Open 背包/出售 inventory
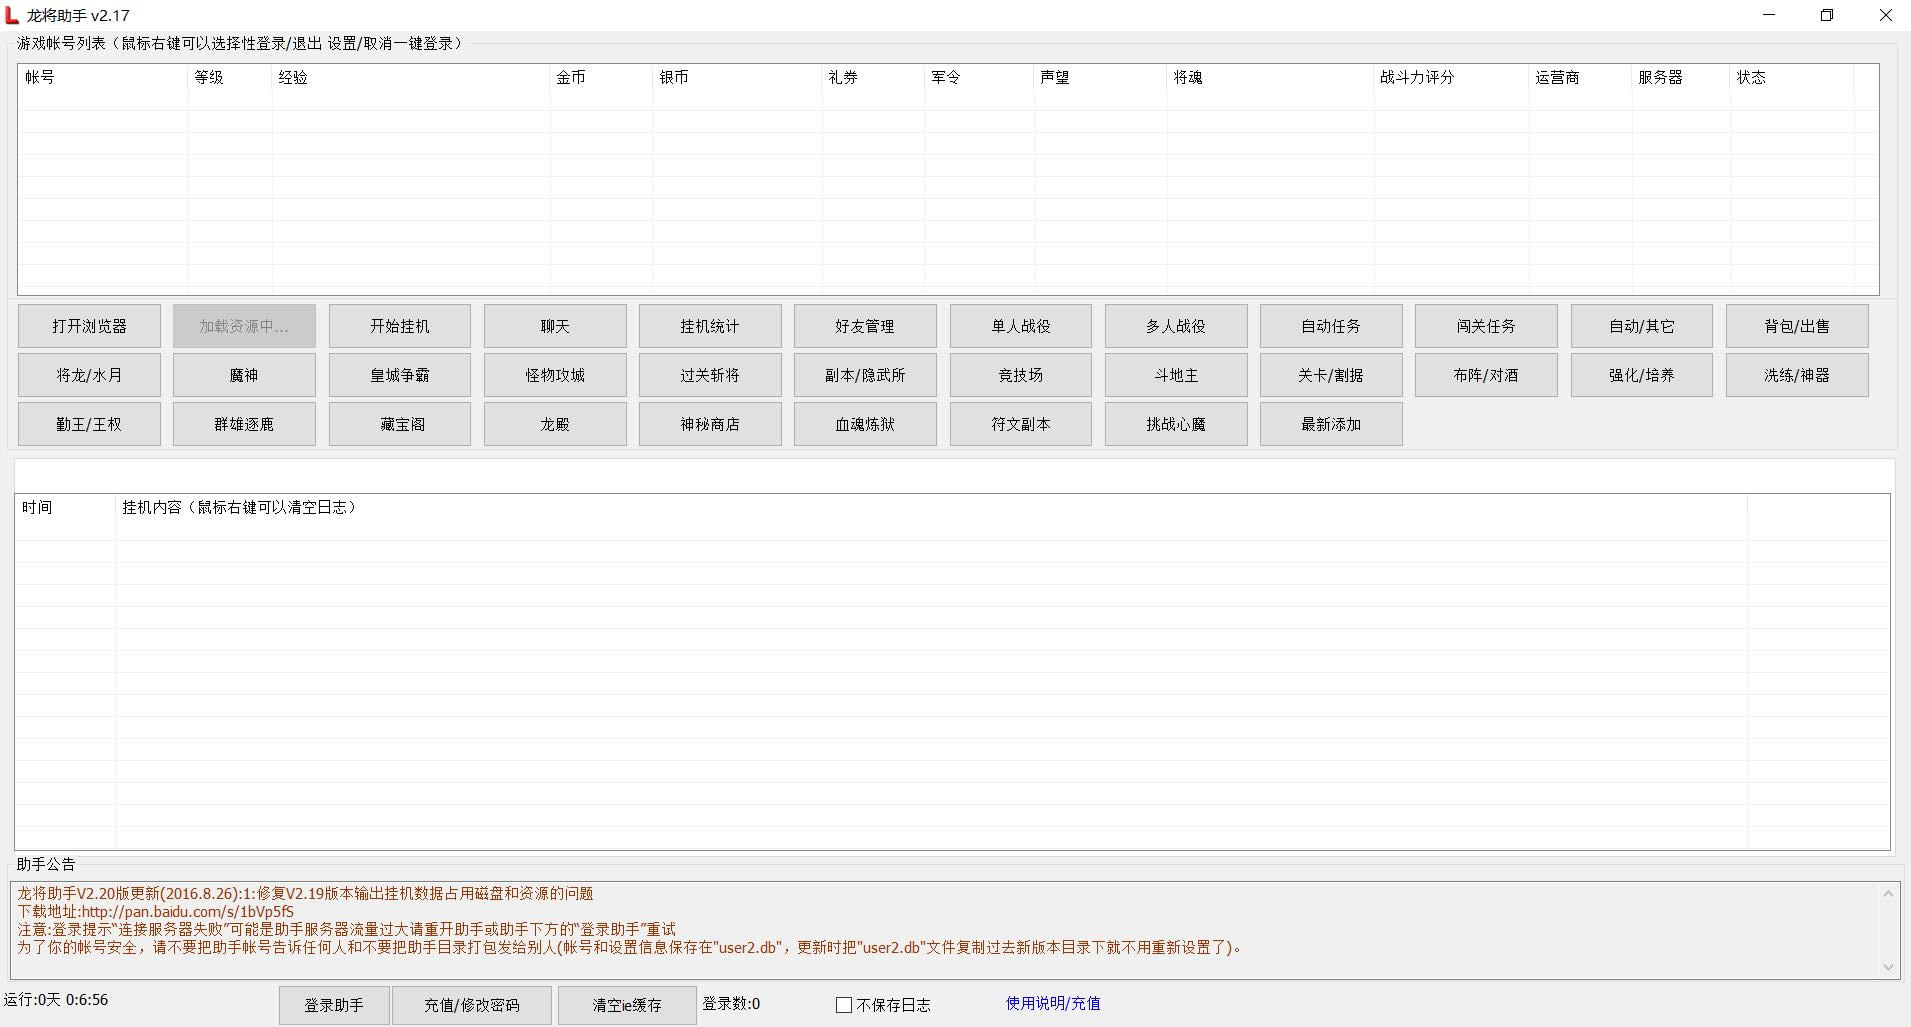Image resolution: width=1911 pixels, height=1027 pixels. (x=1797, y=326)
